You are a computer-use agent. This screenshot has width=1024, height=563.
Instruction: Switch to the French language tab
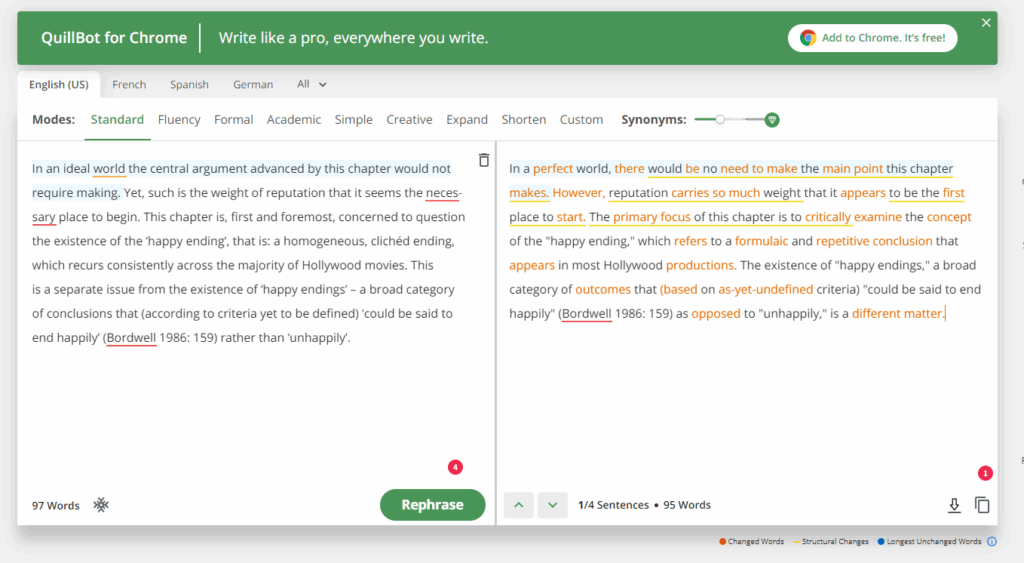click(x=129, y=85)
